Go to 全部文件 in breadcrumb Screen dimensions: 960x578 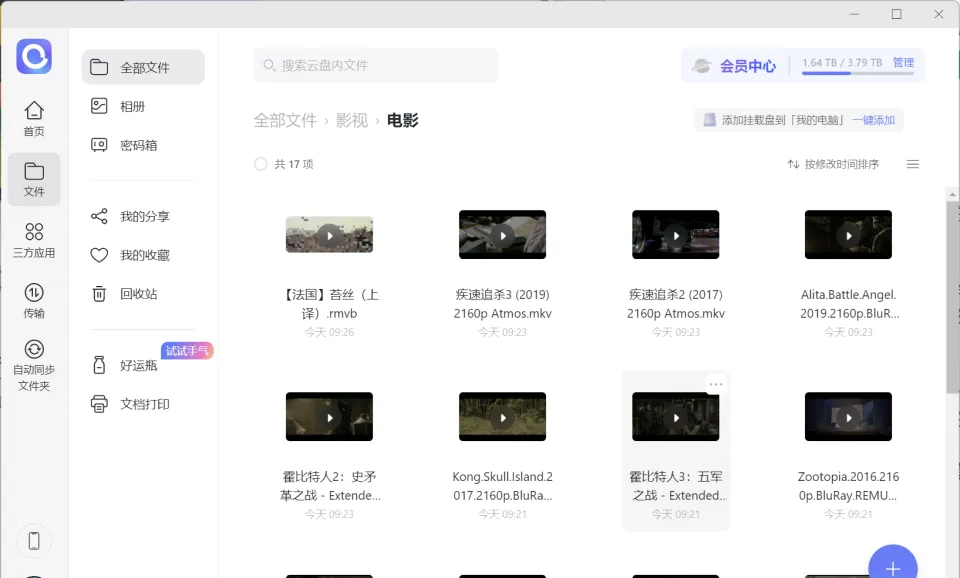click(285, 120)
